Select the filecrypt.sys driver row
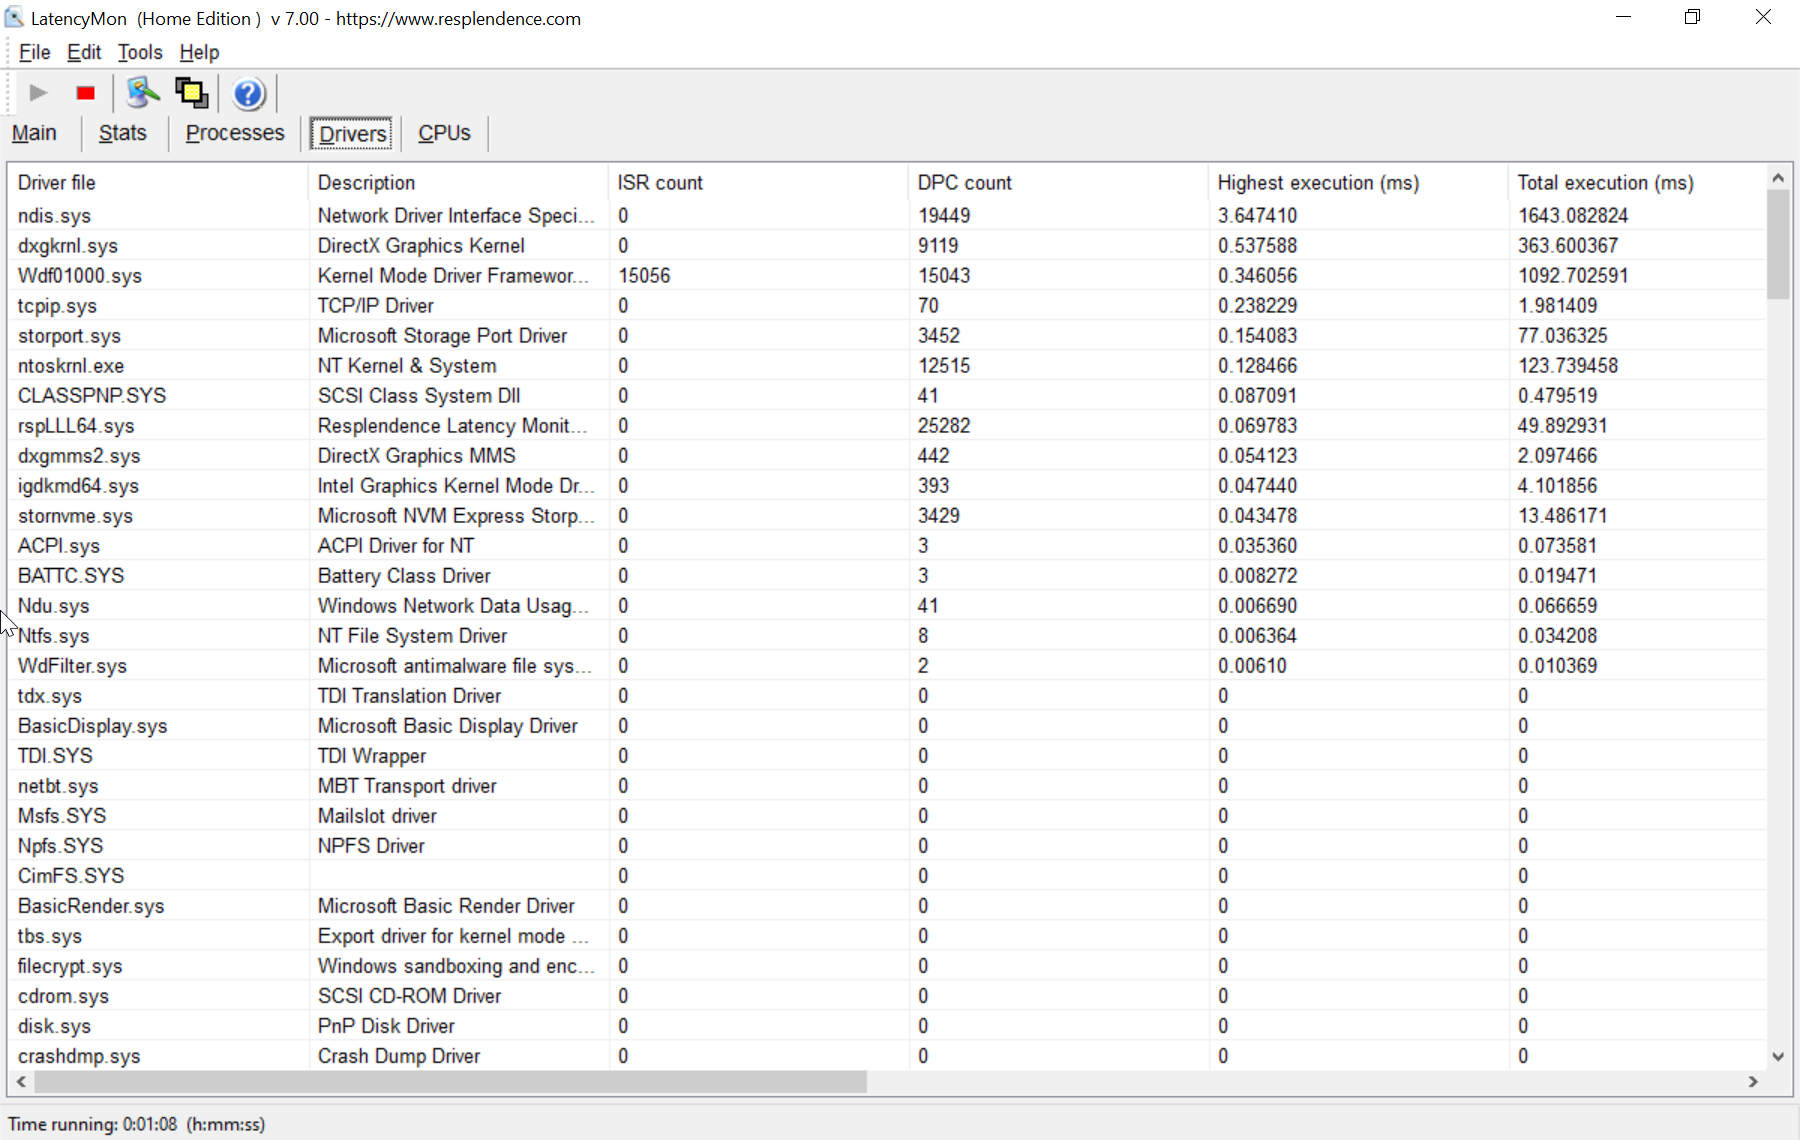The image size is (1800, 1140). (x=887, y=966)
